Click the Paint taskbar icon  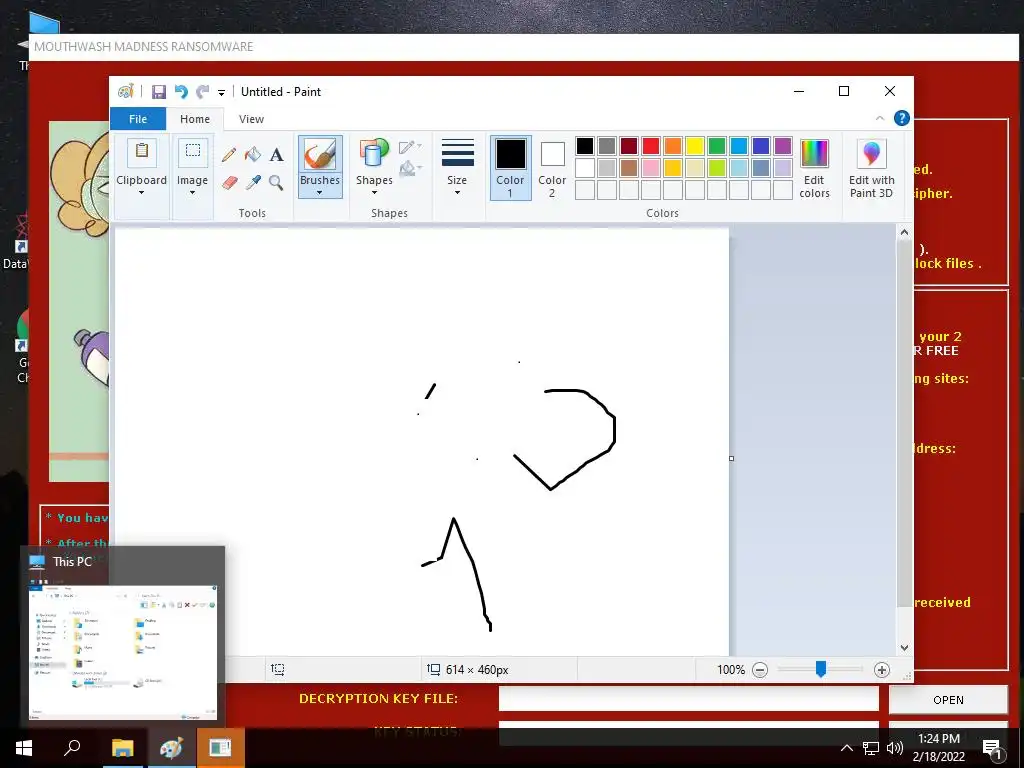pyautogui.click(x=171, y=748)
